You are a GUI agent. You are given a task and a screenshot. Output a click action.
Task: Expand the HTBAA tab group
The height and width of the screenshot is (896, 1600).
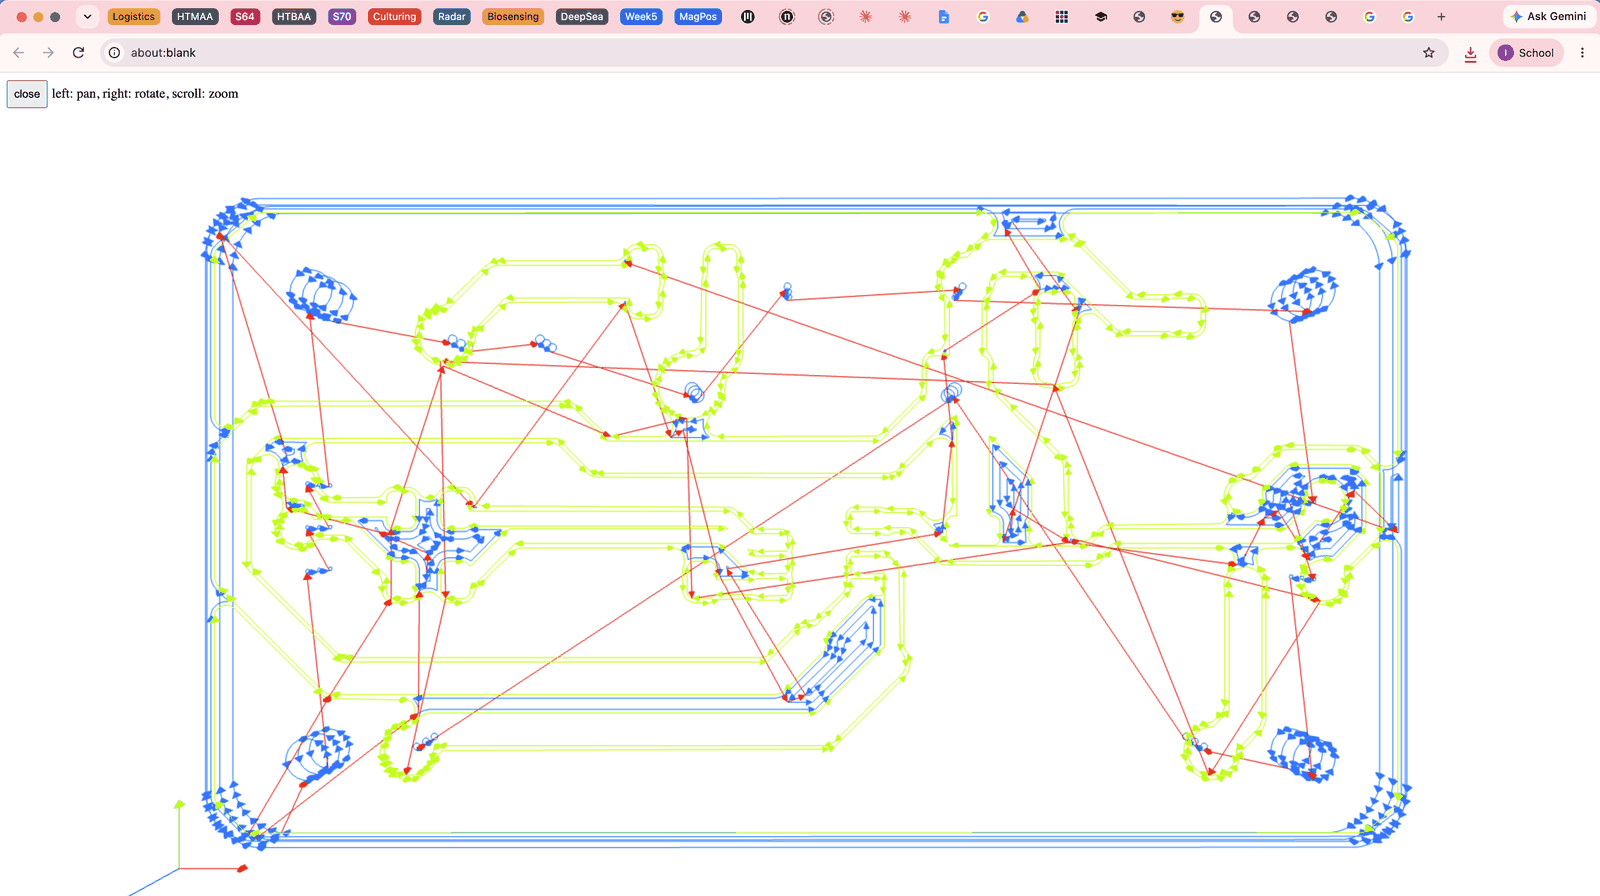(294, 17)
